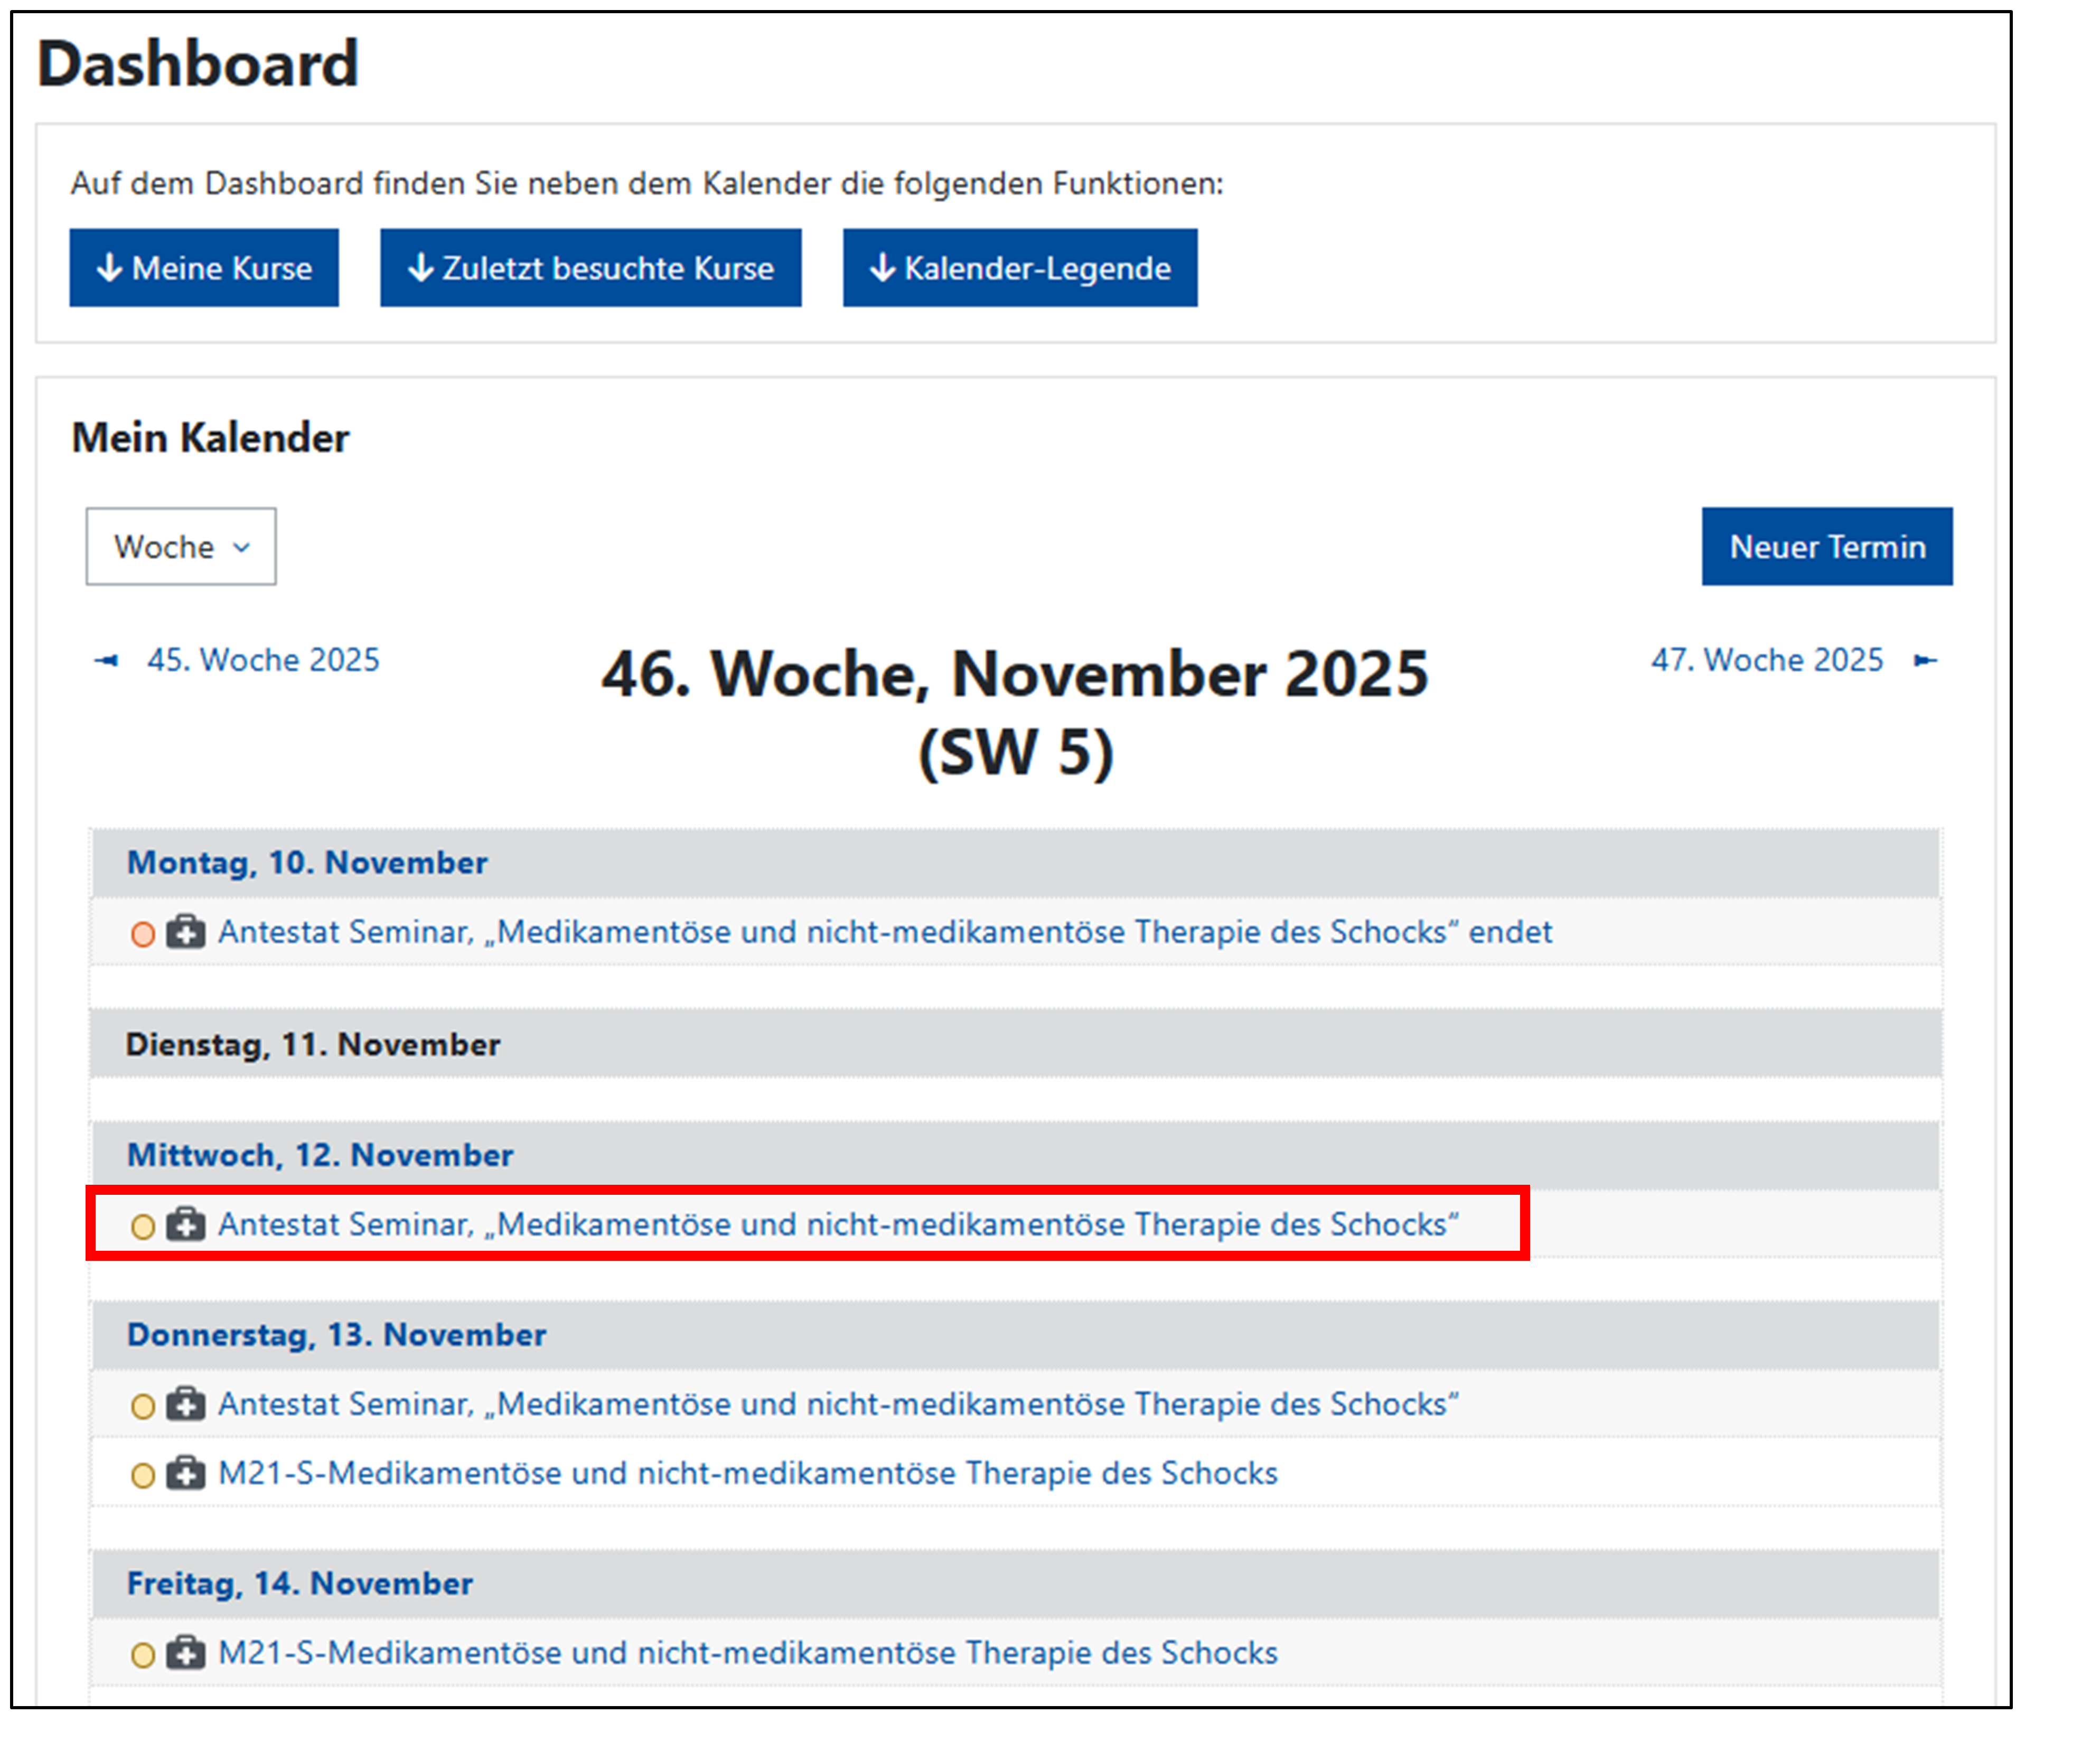Open the Woche view dropdown
Screen dimensions: 2100x1751
[180, 547]
